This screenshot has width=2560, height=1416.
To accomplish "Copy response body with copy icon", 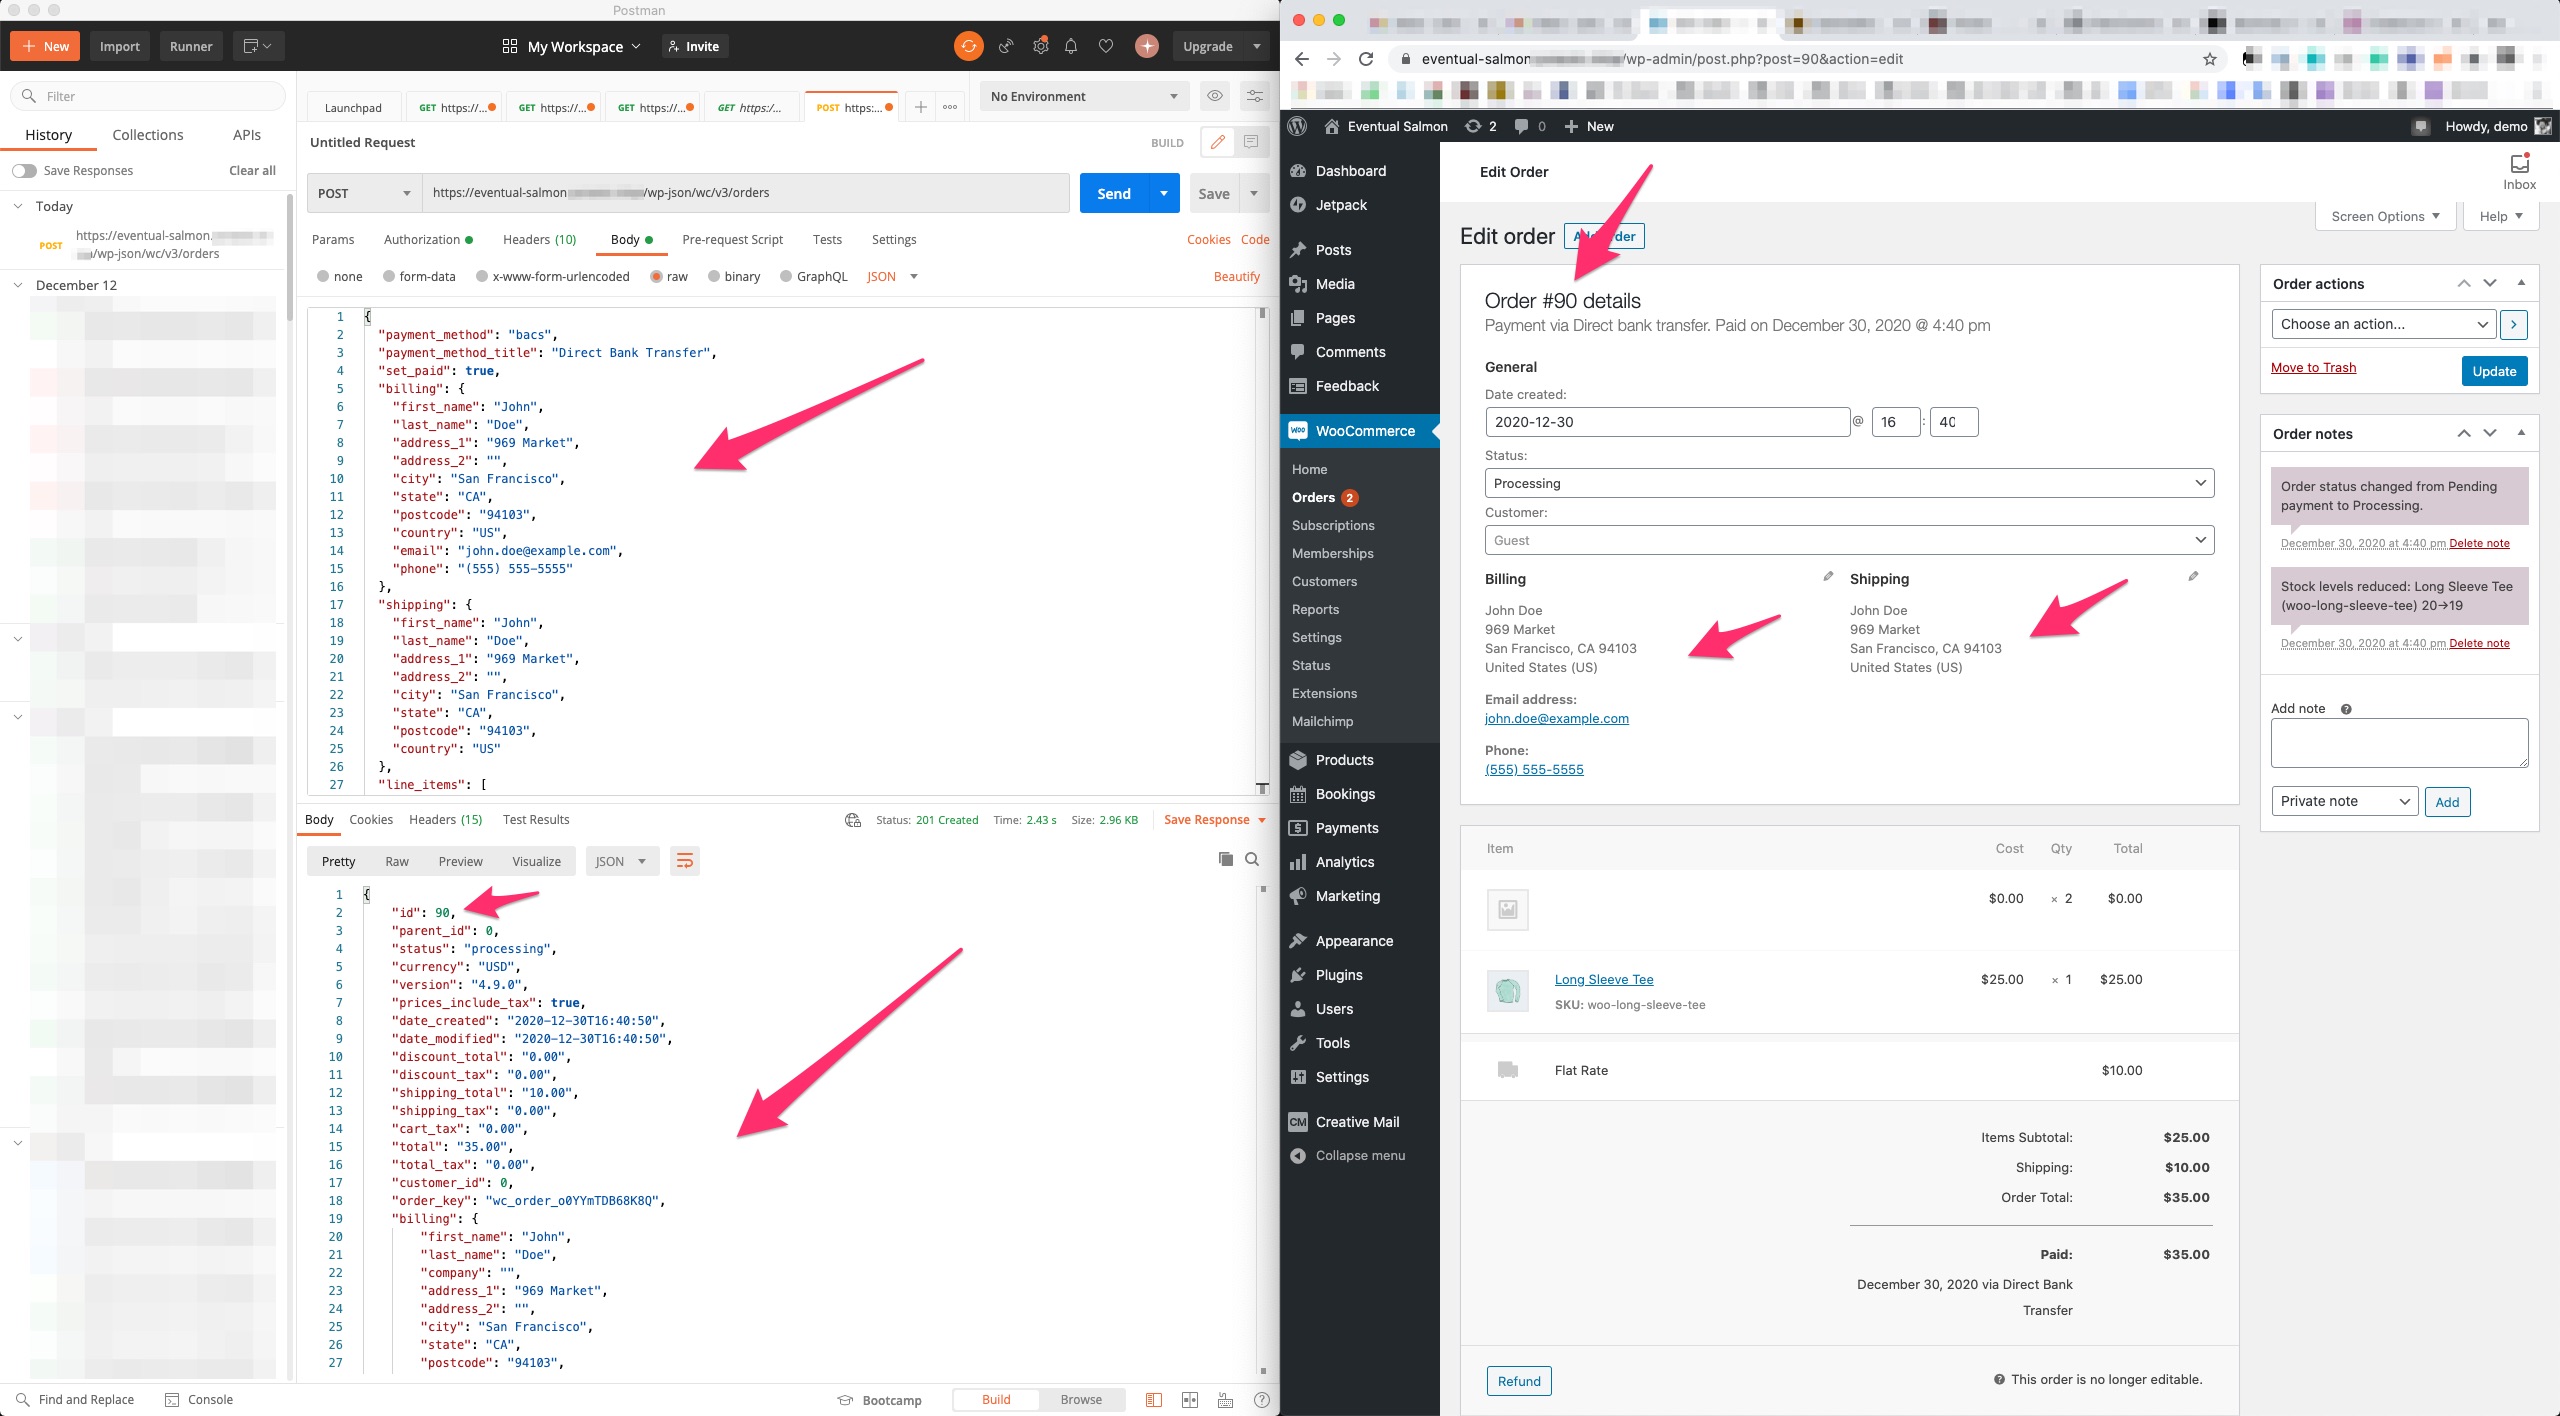I will tap(1225, 859).
